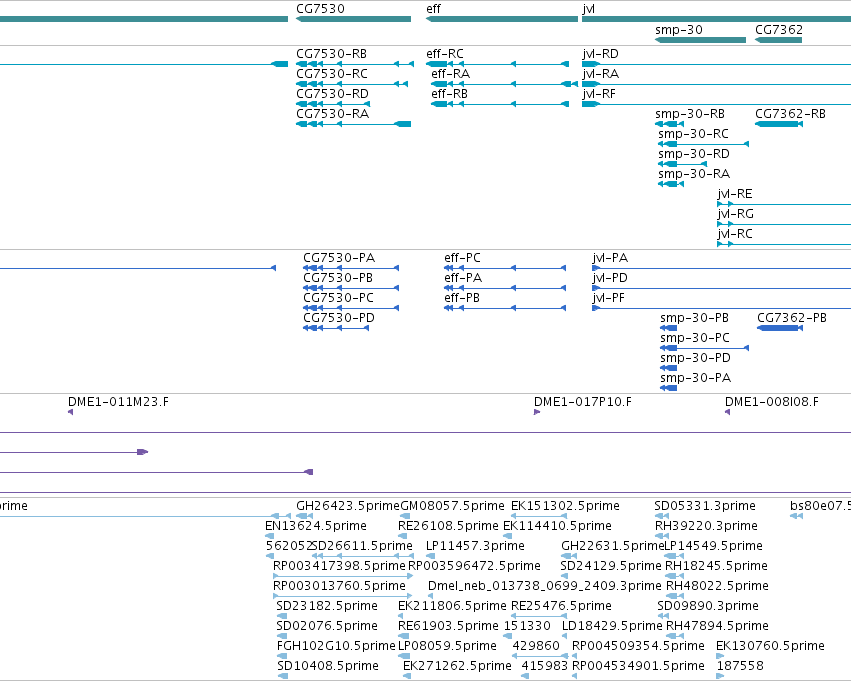851x681 pixels.
Task: Select transcript CG7530-RA
Action: tap(353, 124)
